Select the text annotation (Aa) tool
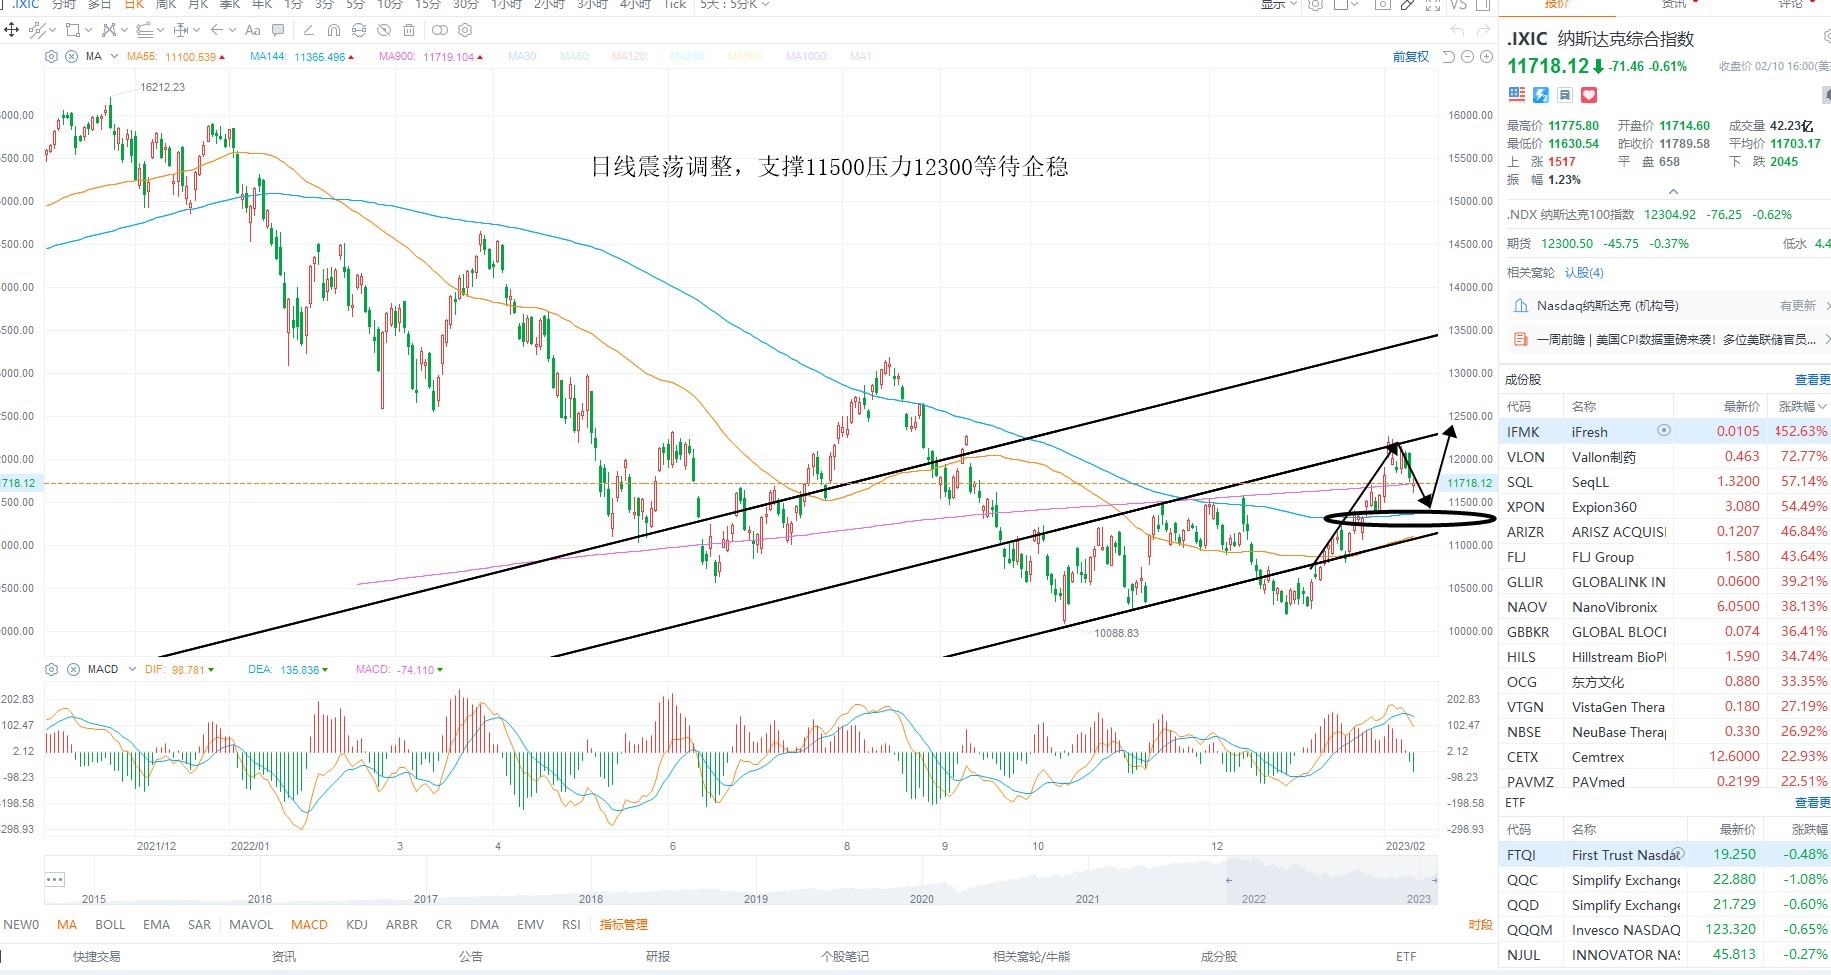Viewport: 1831px width, 975px height. (x=252, y=30)
